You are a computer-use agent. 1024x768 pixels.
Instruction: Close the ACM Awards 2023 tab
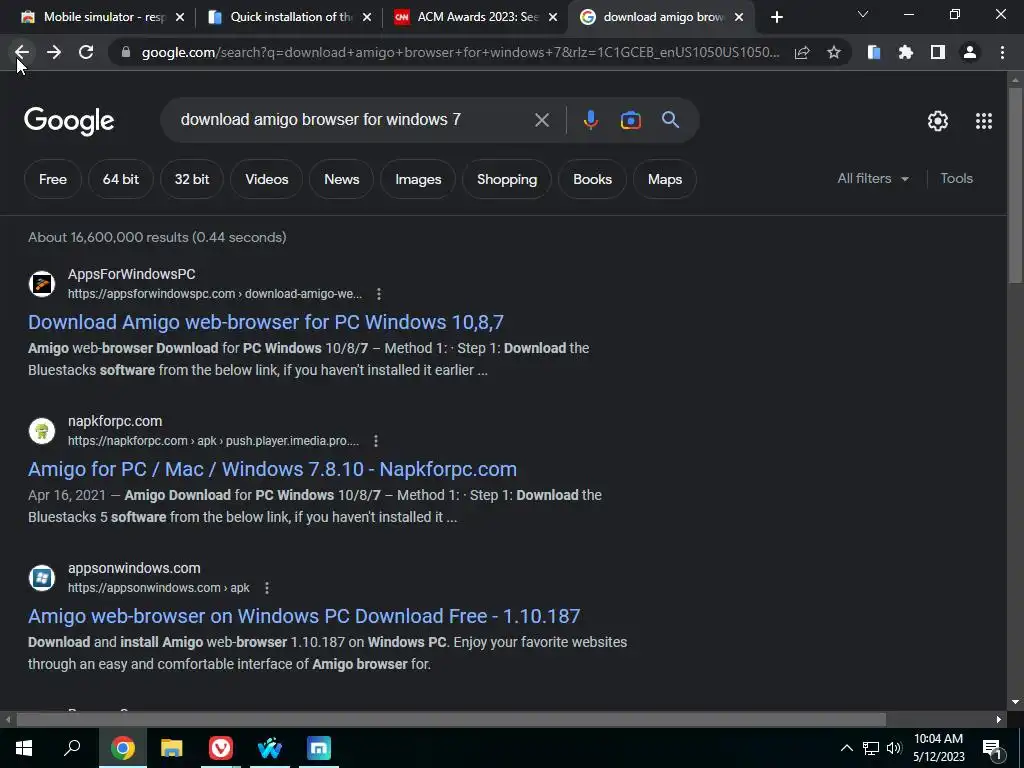coord(553,17)
